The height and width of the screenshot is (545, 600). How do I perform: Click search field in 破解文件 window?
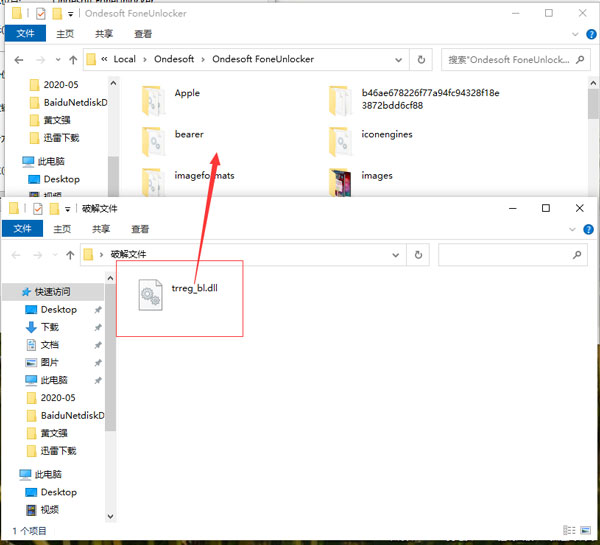[x=513, y=255]
